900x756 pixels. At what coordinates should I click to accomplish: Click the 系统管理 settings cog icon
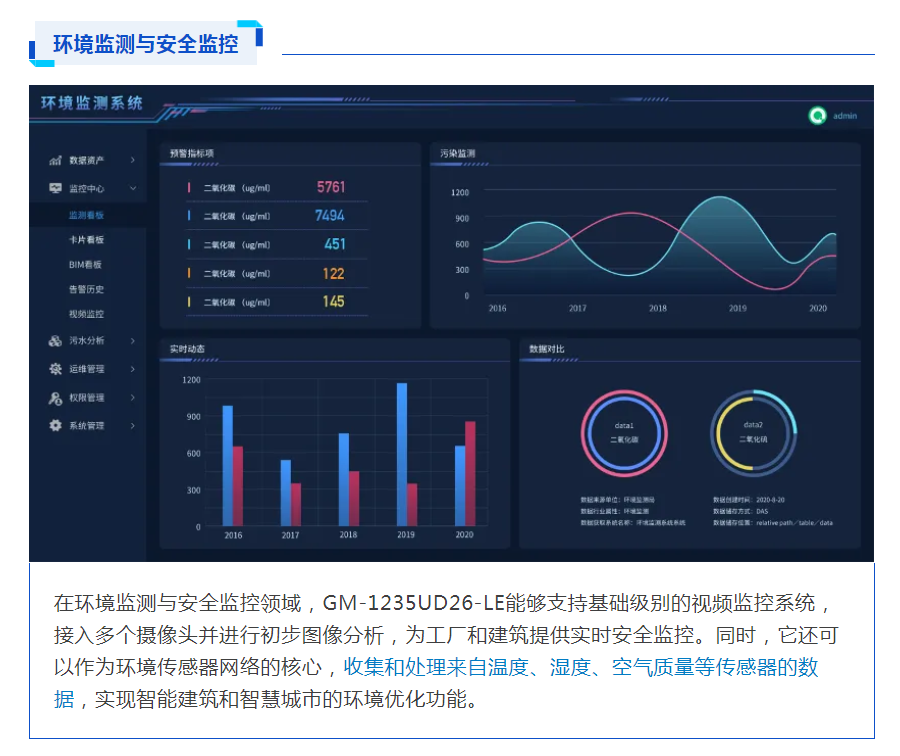point(55,426)
